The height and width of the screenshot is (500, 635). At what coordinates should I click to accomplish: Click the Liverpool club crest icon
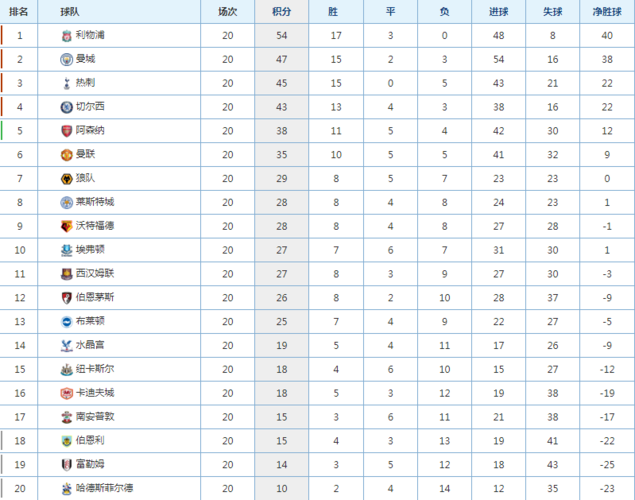click(x=66, y=36)
